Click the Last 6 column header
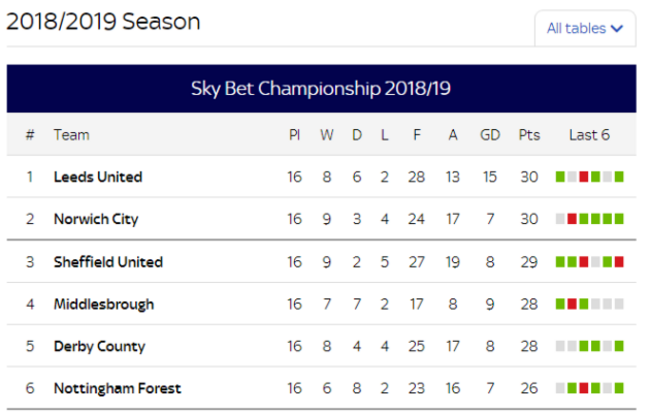The width and height of the screenshot is (650, 413). tap(589, 135)
